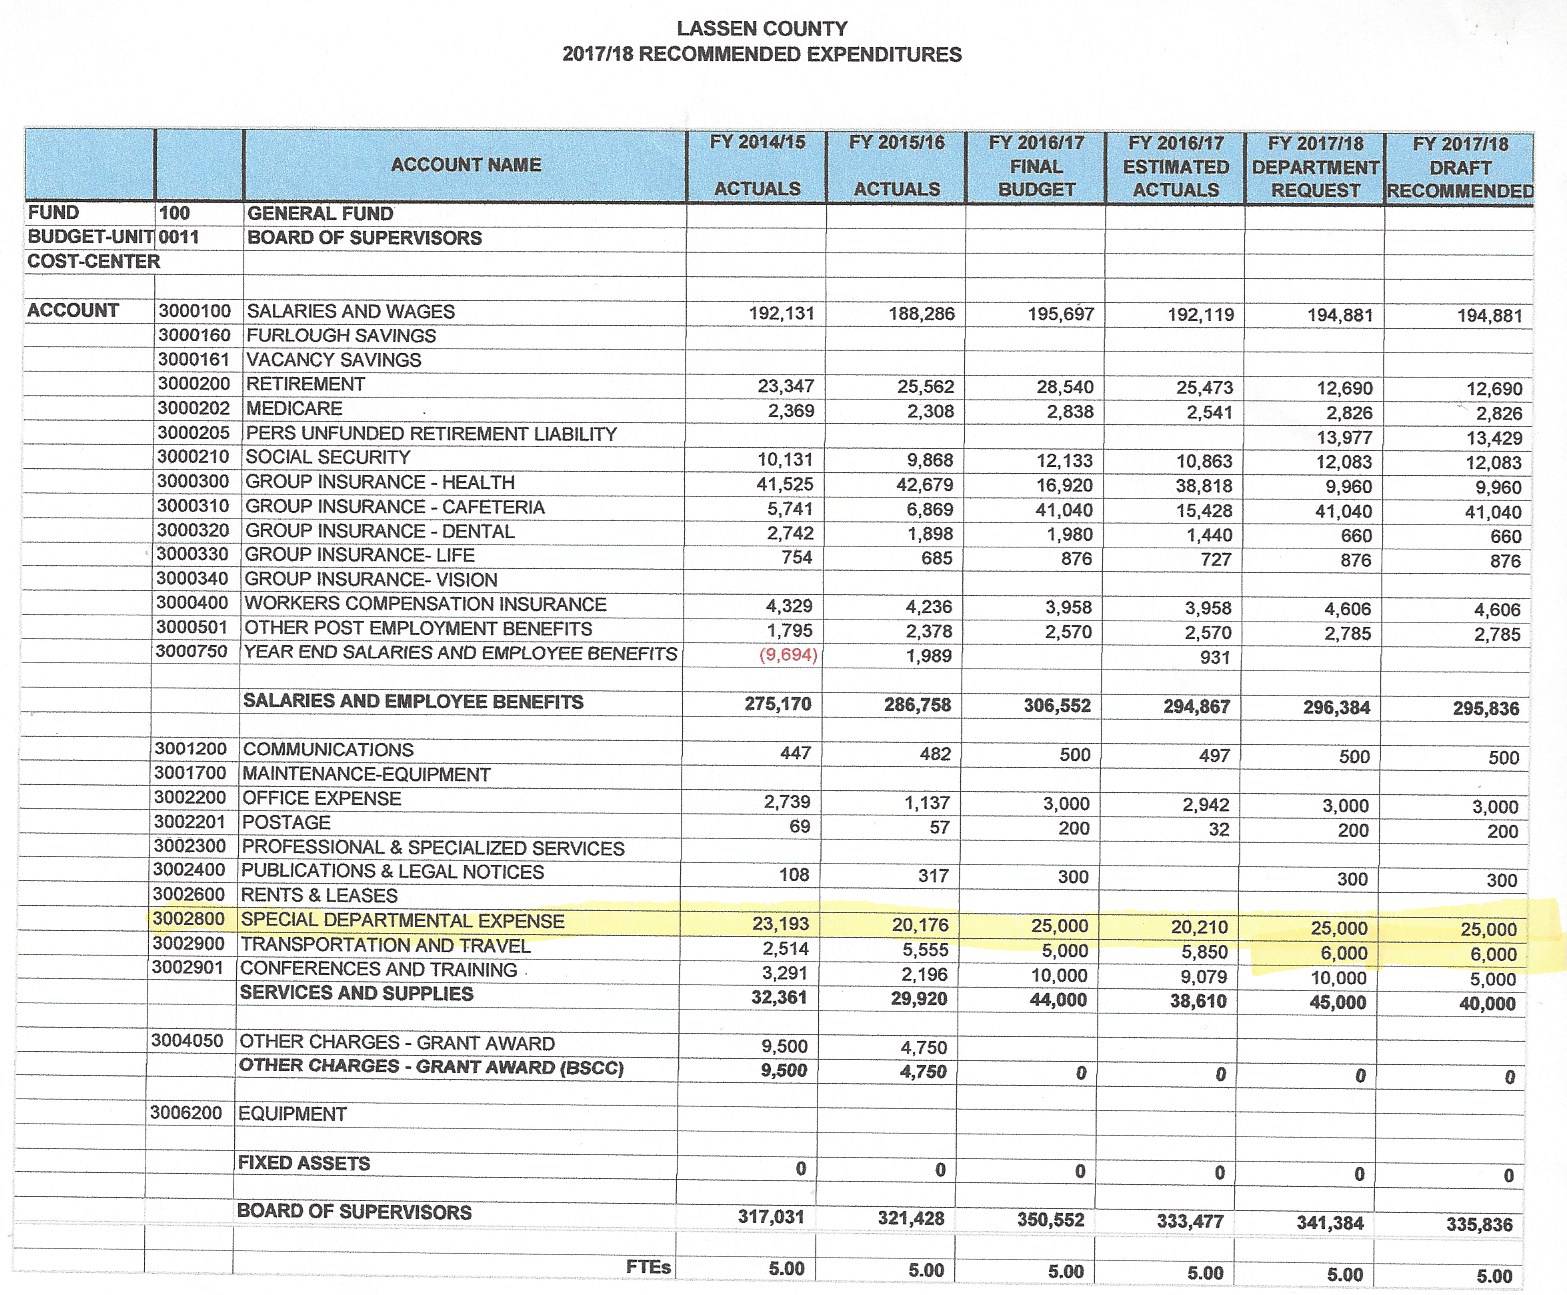
Task: Click account code 3002800
Action: [189, 920]
